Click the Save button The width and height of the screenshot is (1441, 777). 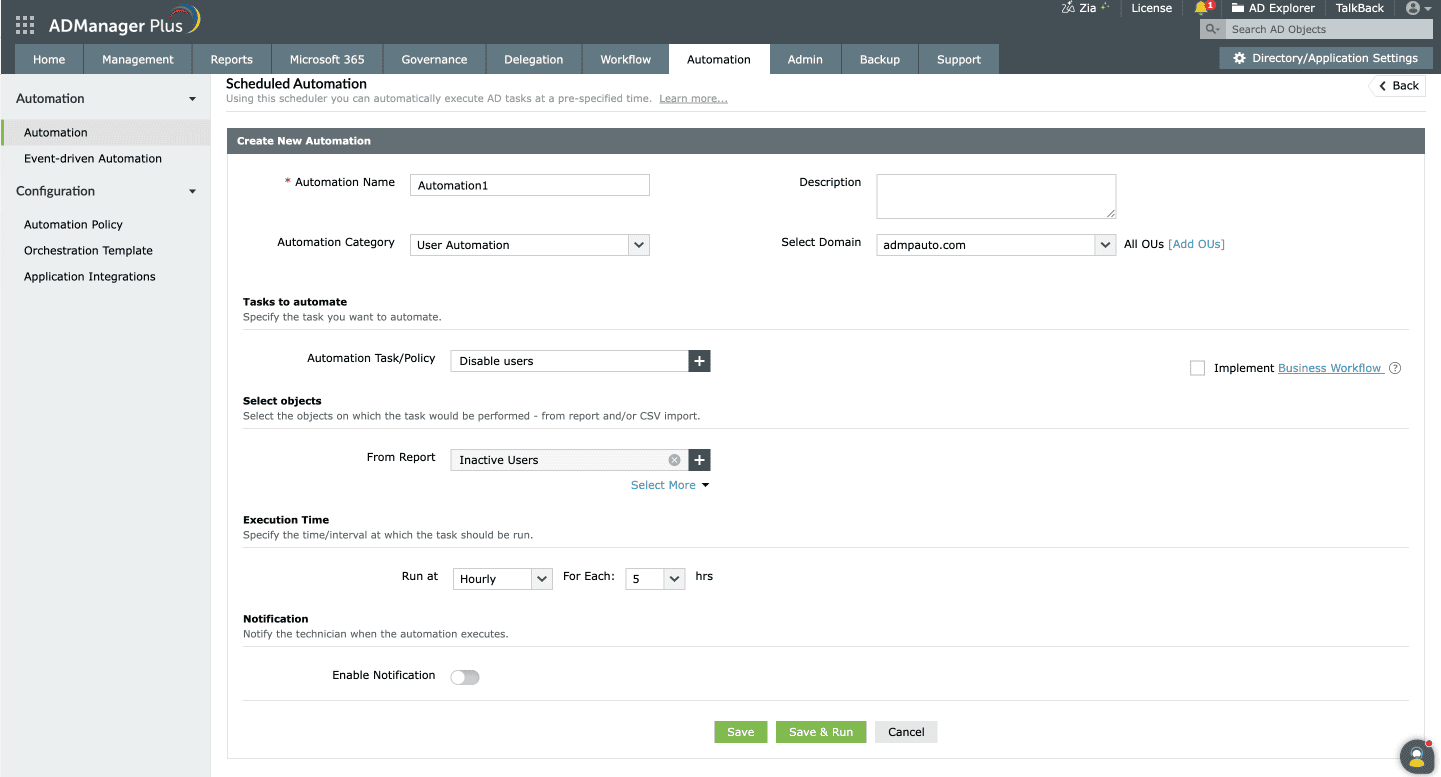[x=741, y=732]
